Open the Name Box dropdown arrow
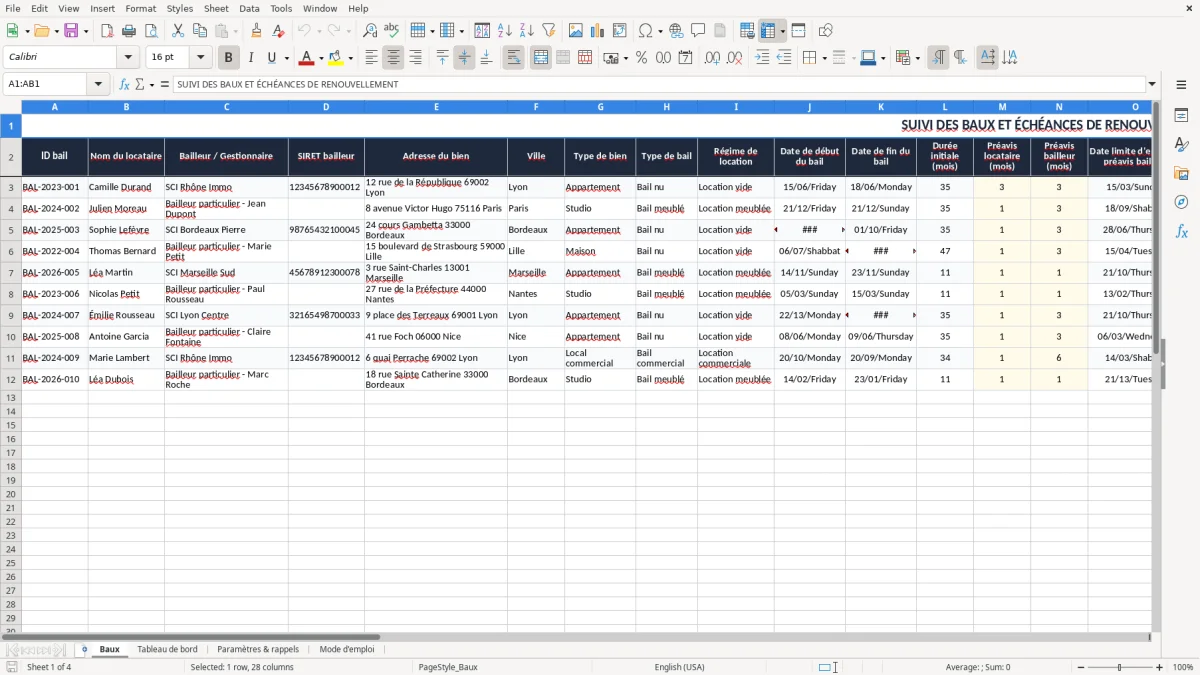Screen dimensions: 1200x675 point(99,84)
